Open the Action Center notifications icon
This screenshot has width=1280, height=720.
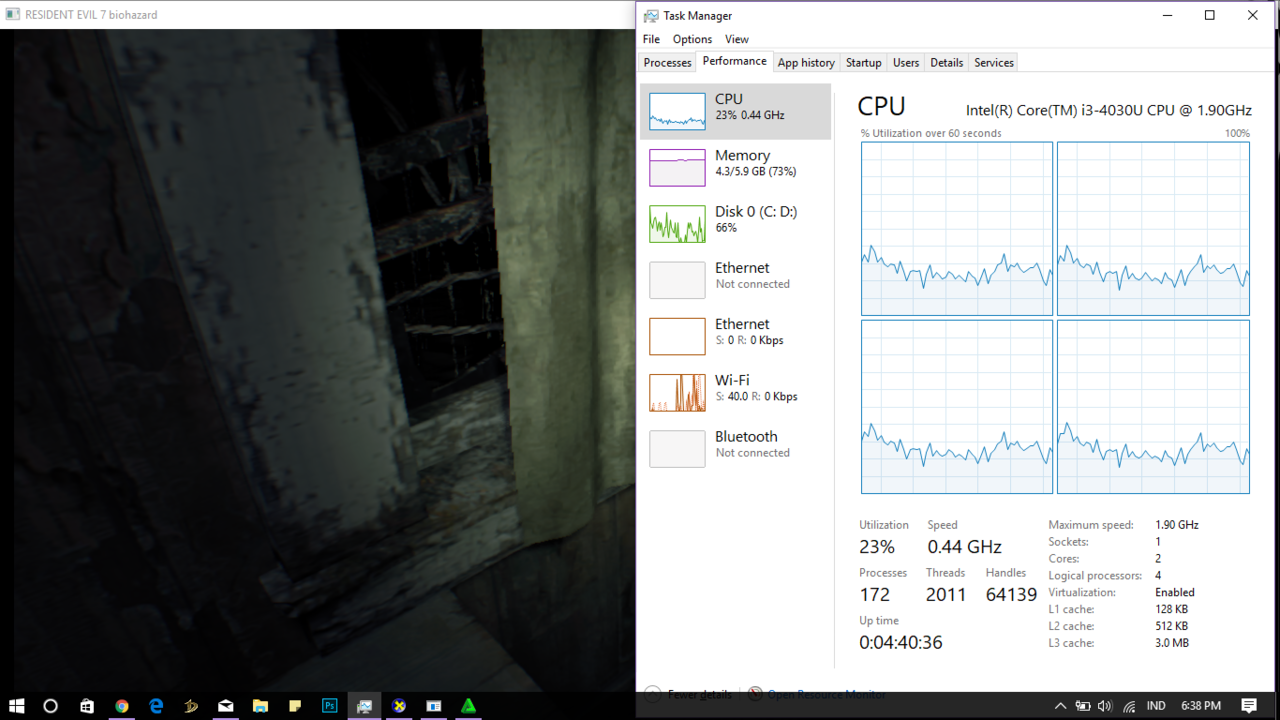point(1249,706)
